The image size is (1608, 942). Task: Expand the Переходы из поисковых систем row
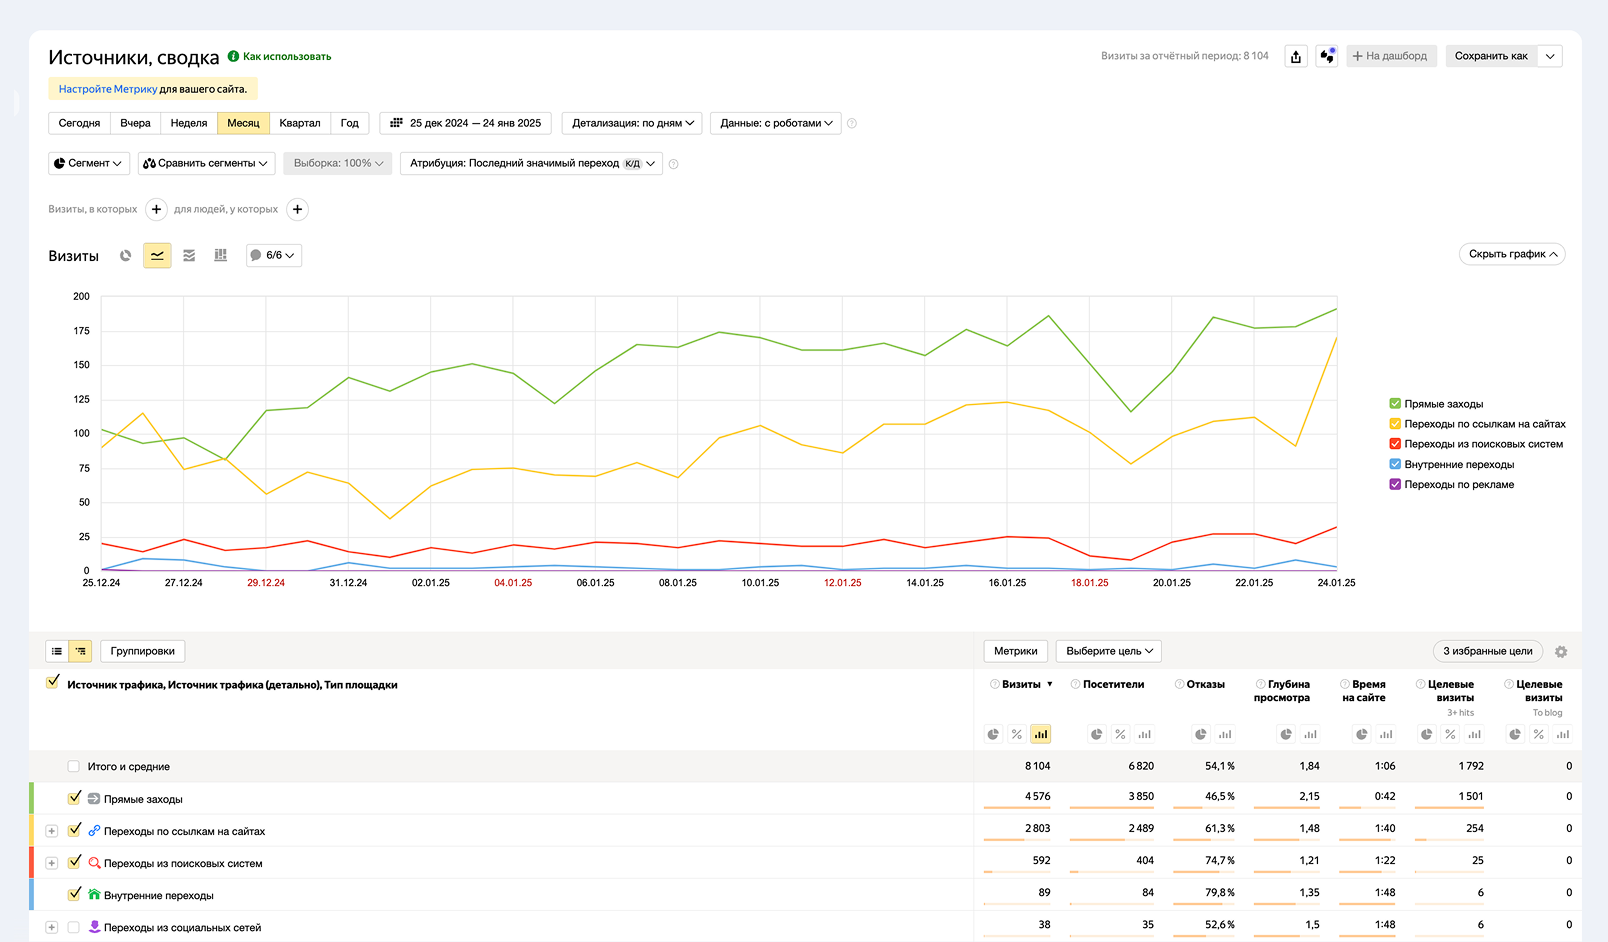click(52, 863)
